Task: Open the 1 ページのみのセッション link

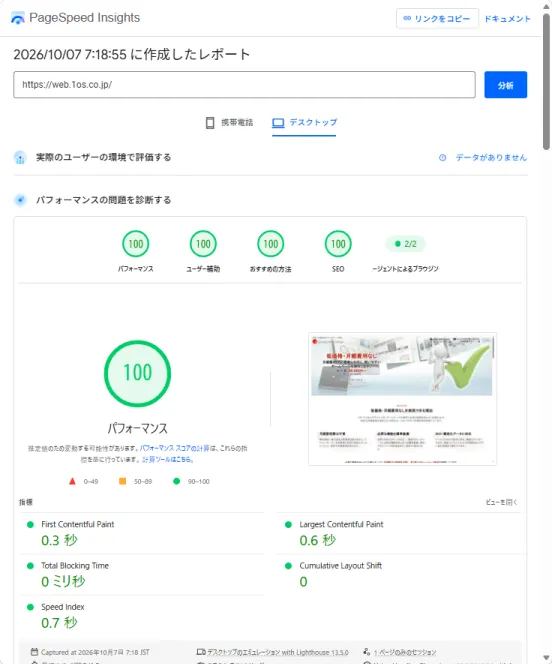Action: click(405, 653)
